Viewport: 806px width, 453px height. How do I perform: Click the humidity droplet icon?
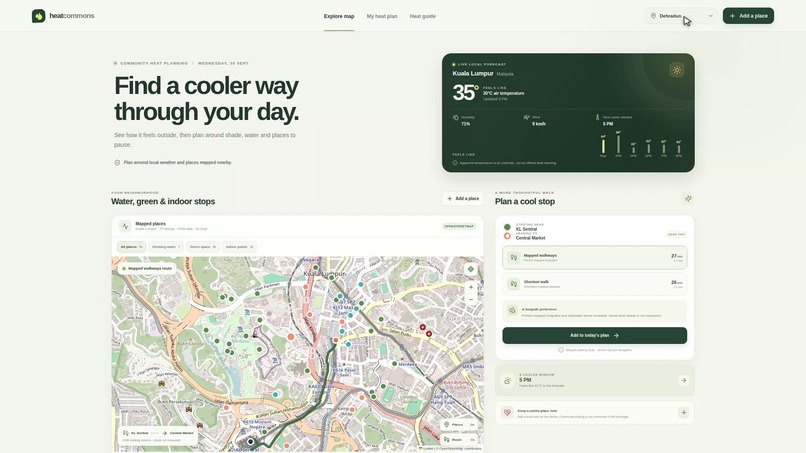click(455, 118)
